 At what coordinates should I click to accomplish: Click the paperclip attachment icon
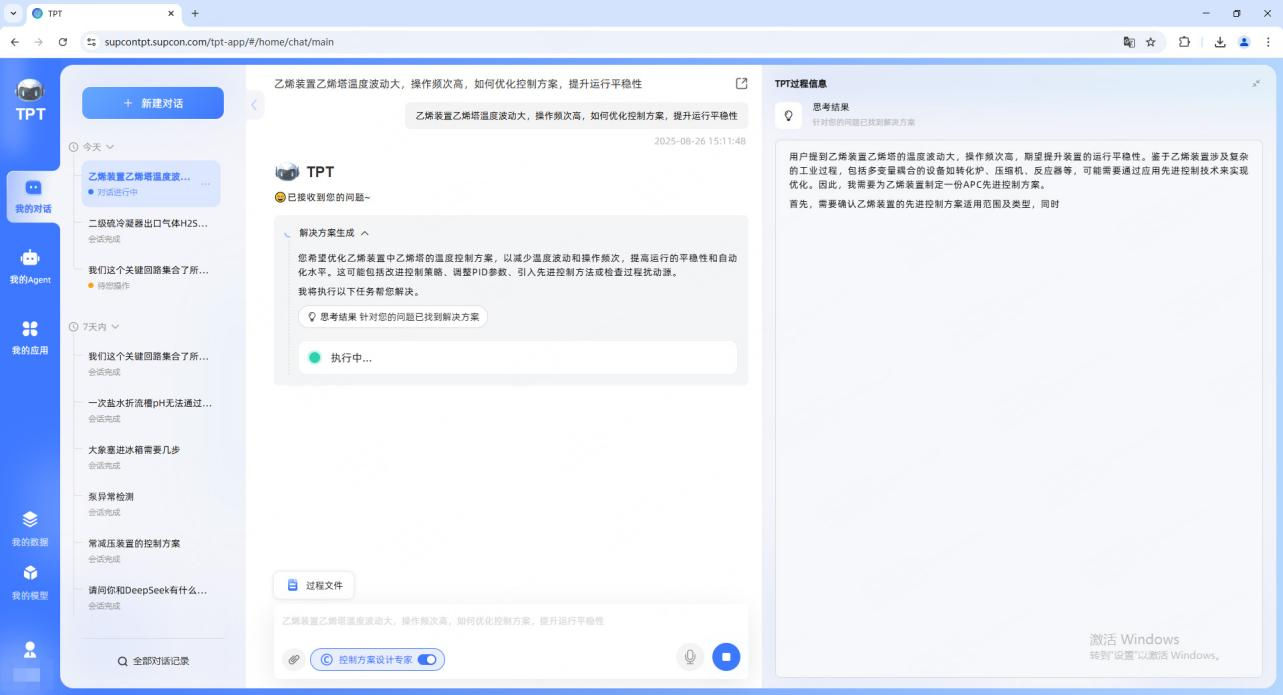click(x=293, y=659)
